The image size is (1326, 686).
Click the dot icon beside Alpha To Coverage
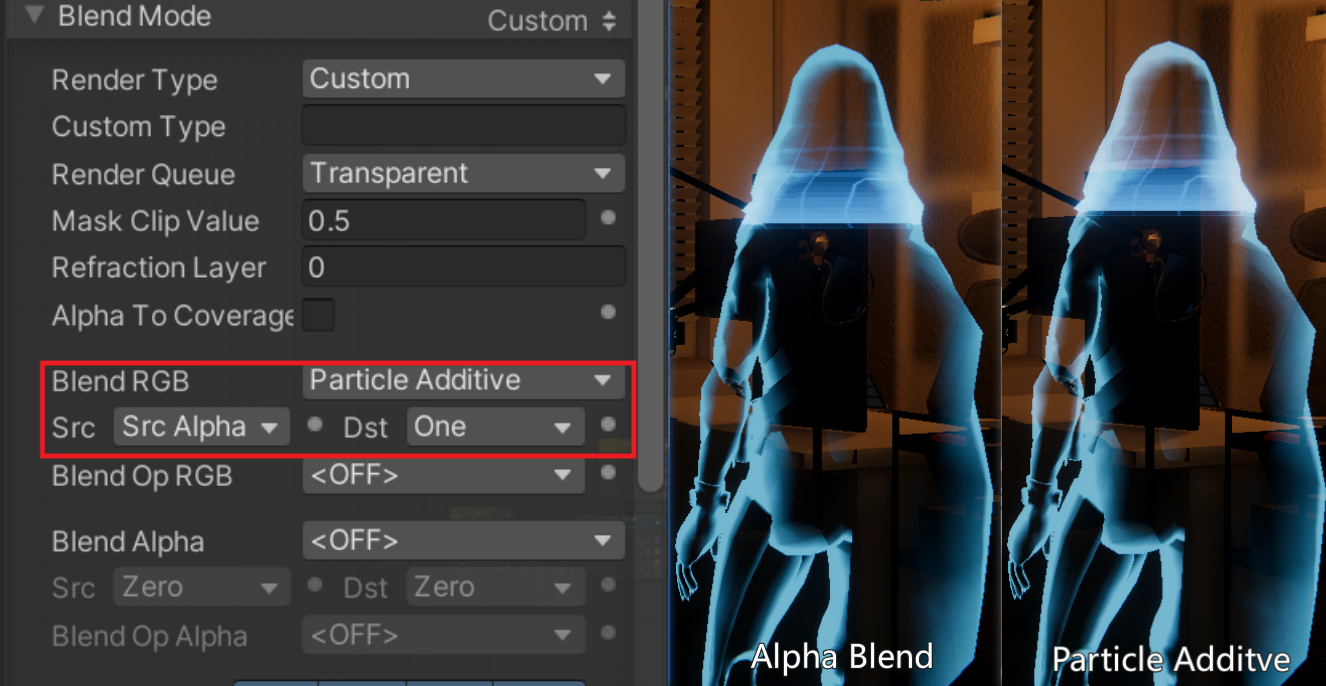point(608,312)
